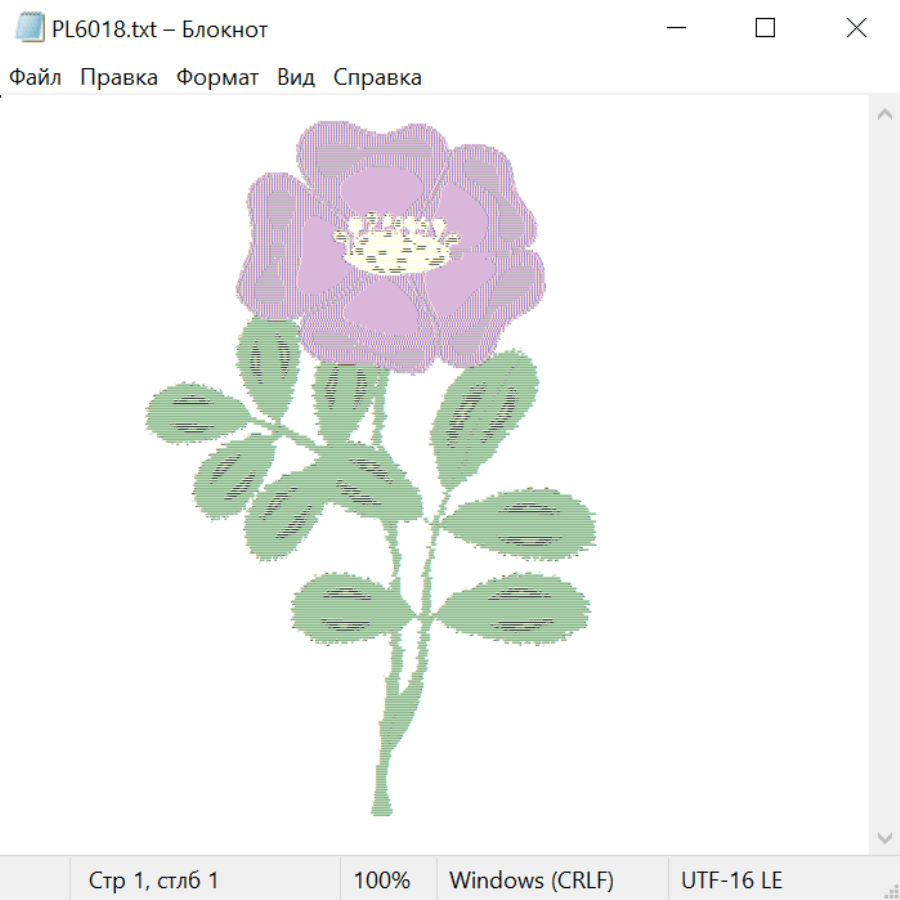The width and height of the screenshot is (900, 900).
Task: Open the Правка menu
Action: coord(119,78)
